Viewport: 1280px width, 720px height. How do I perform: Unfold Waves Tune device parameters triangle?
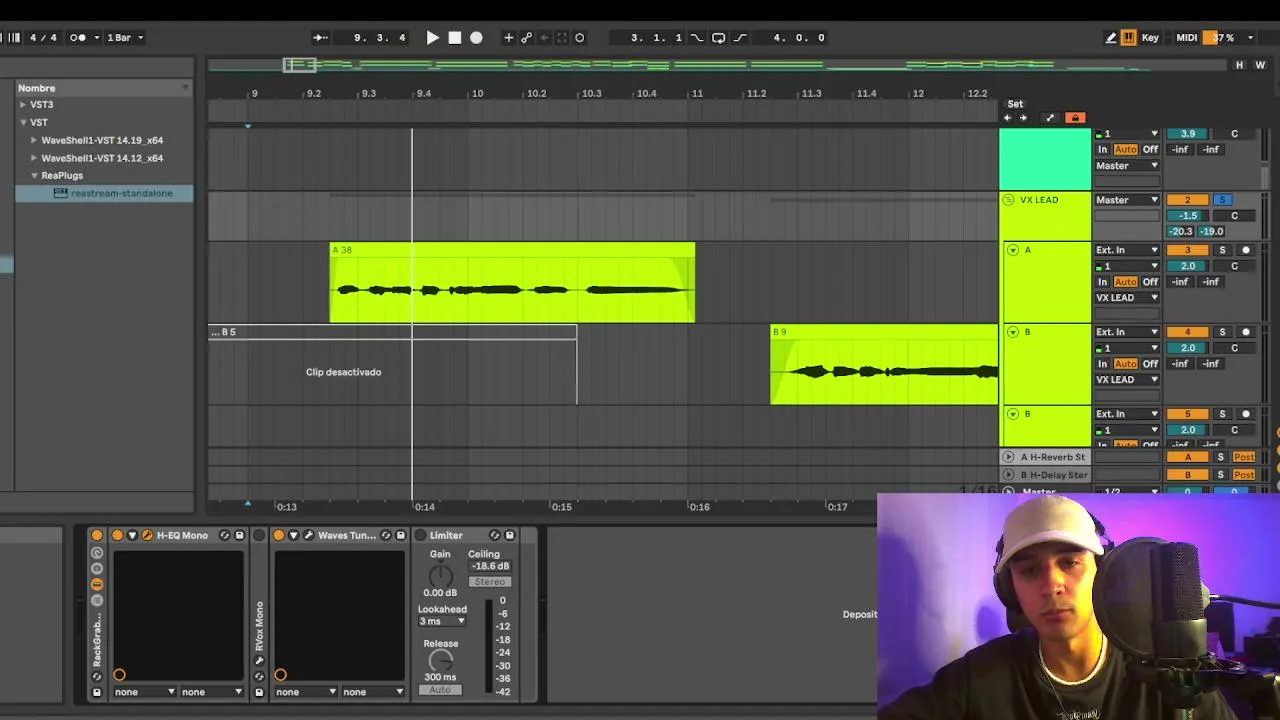coord(293,536)
